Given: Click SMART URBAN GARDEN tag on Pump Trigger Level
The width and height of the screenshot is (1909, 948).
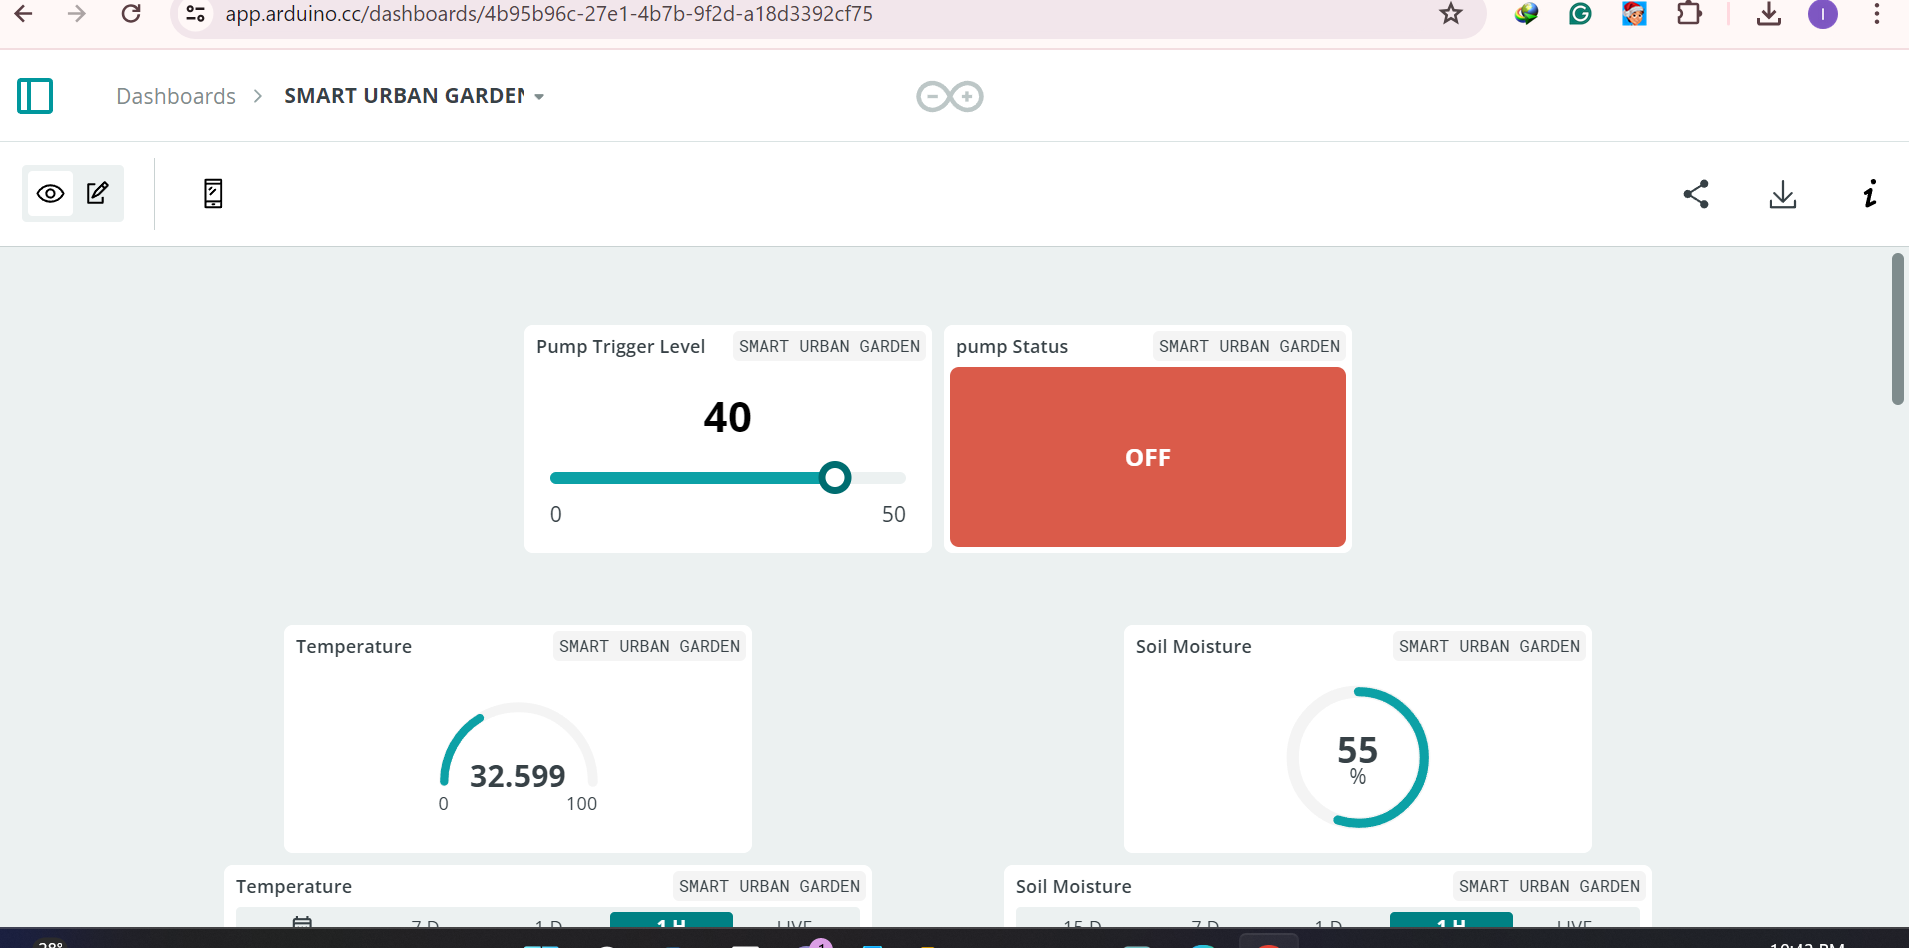Looking at the screenshot, I should (x=829, y=346).
